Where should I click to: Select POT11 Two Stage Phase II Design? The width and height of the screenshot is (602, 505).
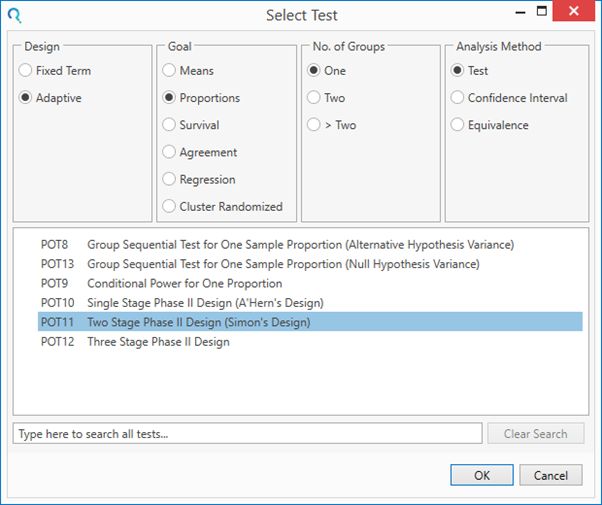(x=310, y=322)
